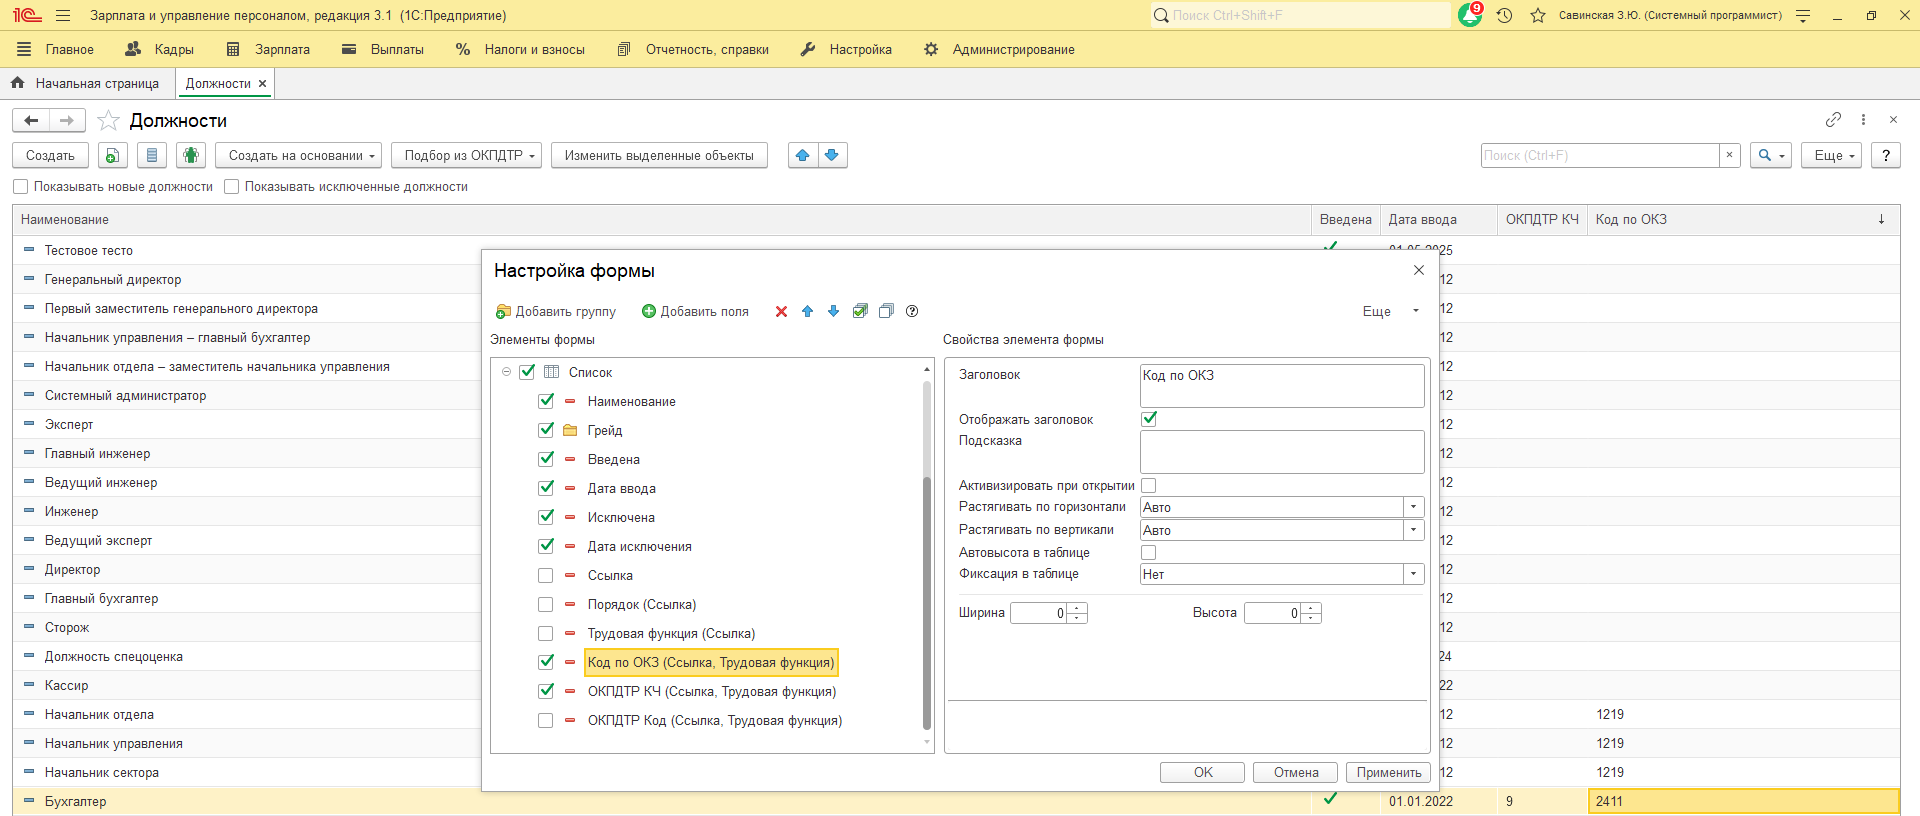Enable the Ссылка field checkbox
Screen dimensions: 1920x816
[545, 576]
